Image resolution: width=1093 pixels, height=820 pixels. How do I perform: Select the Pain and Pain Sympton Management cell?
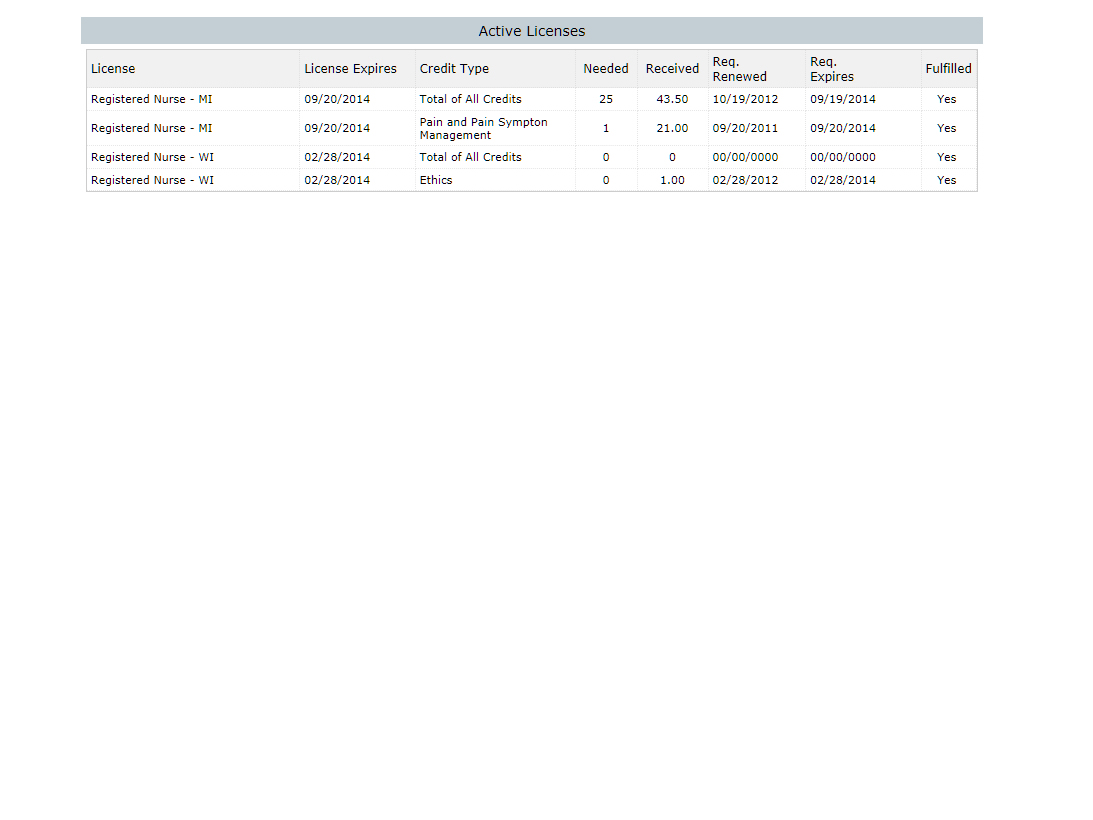click(x=483, y=128)
